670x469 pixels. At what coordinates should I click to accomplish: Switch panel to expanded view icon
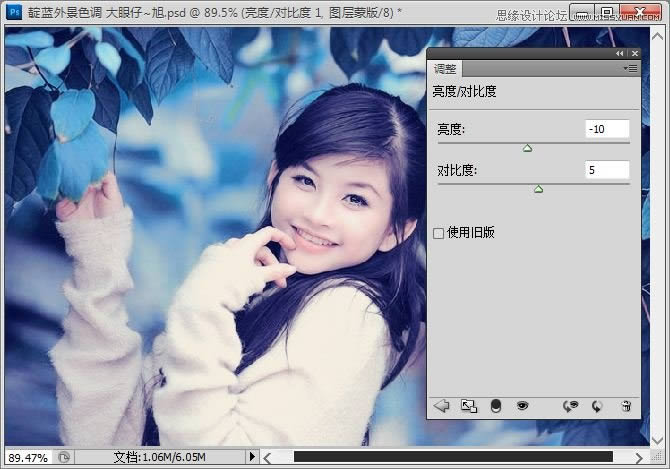[x=468, y=406]
